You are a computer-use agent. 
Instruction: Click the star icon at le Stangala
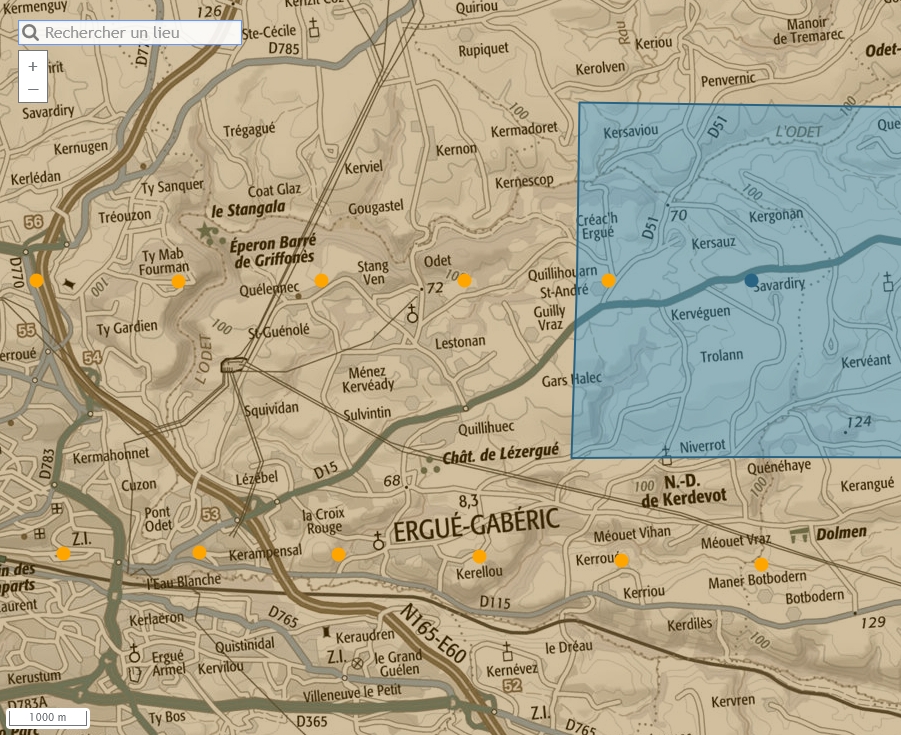(207, 231)
